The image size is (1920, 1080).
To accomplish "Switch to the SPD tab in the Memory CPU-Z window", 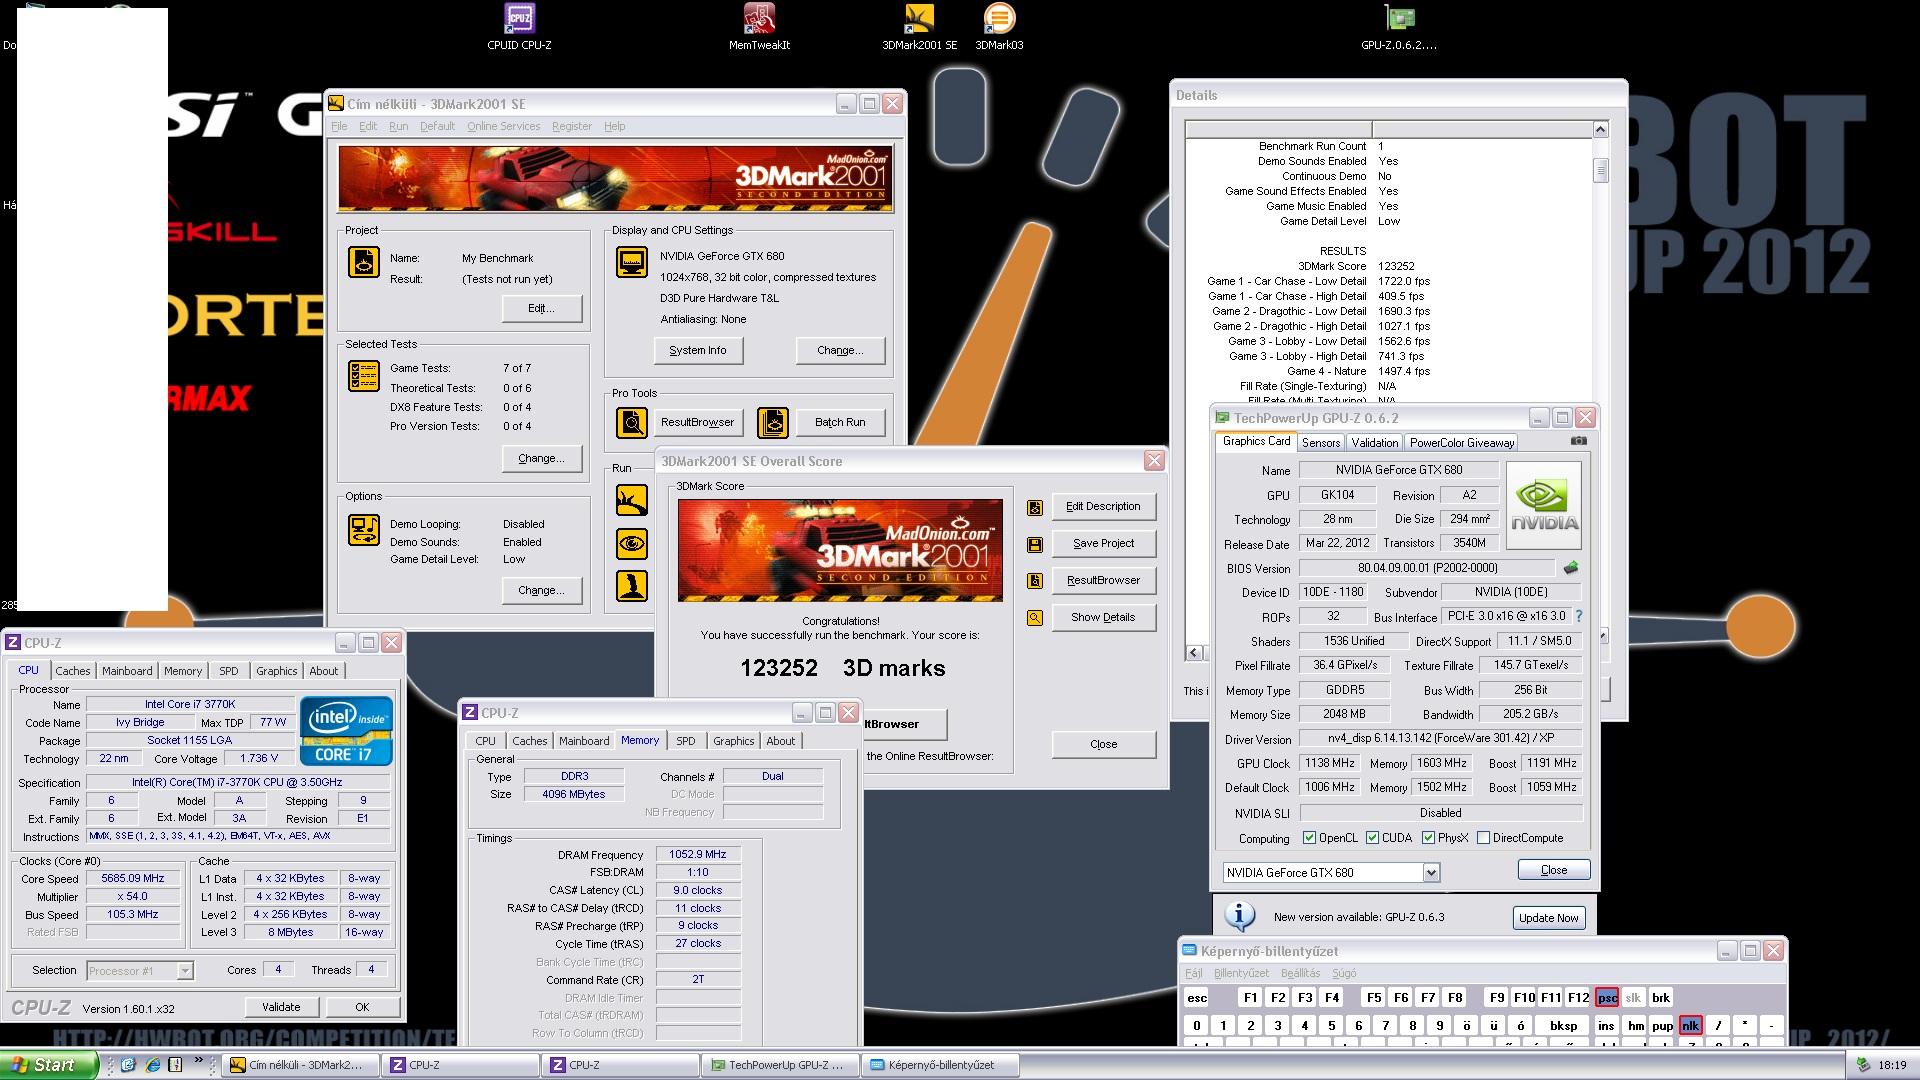I will (685, 741).
